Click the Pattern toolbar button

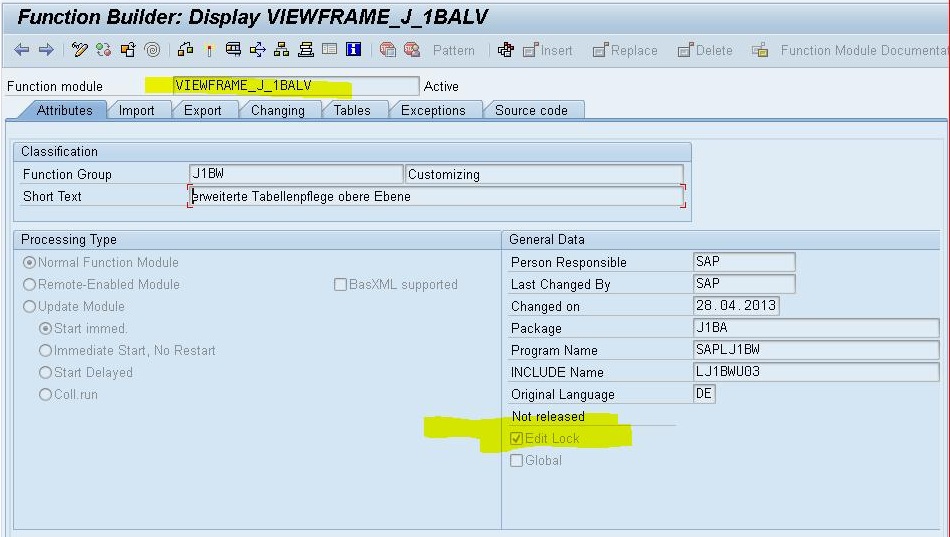click(454, 50)
